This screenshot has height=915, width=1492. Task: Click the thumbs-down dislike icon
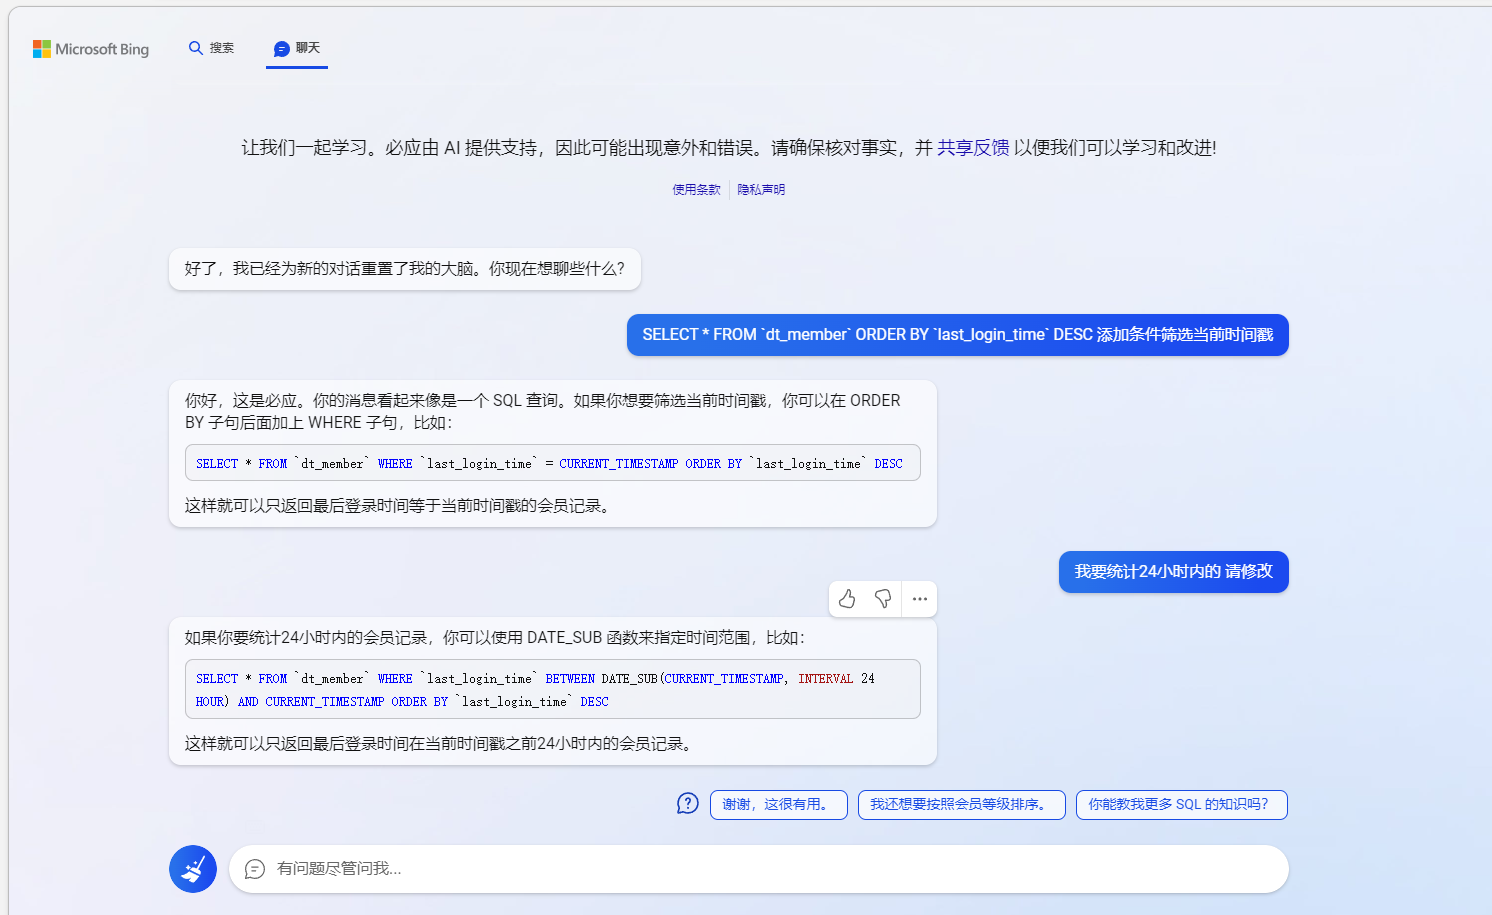[883, 599]
